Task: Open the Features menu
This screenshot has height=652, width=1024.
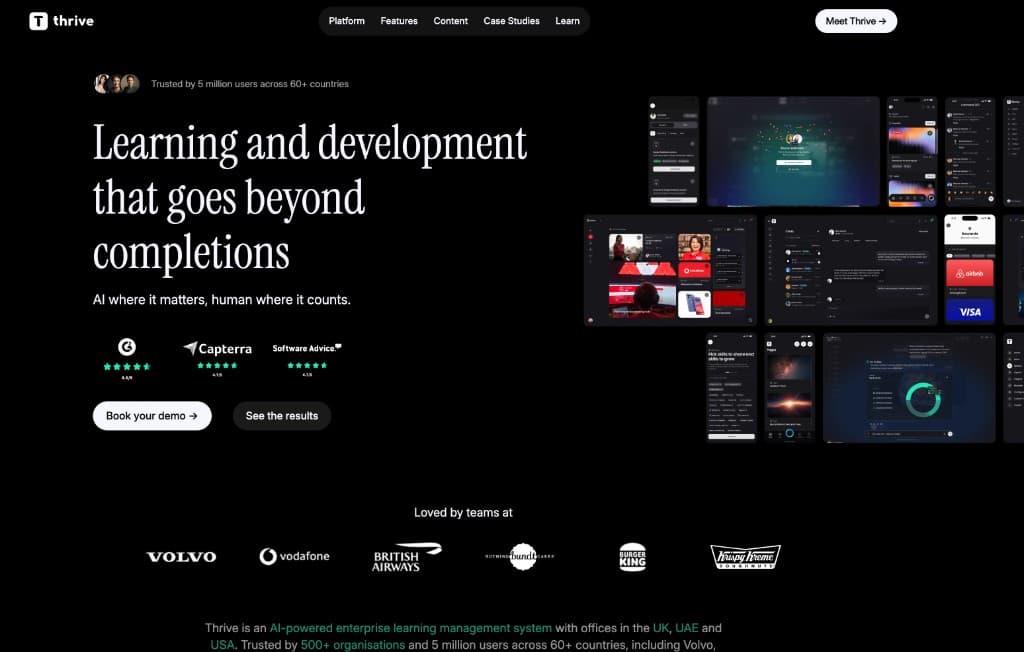Action: (x=399, y=21)
